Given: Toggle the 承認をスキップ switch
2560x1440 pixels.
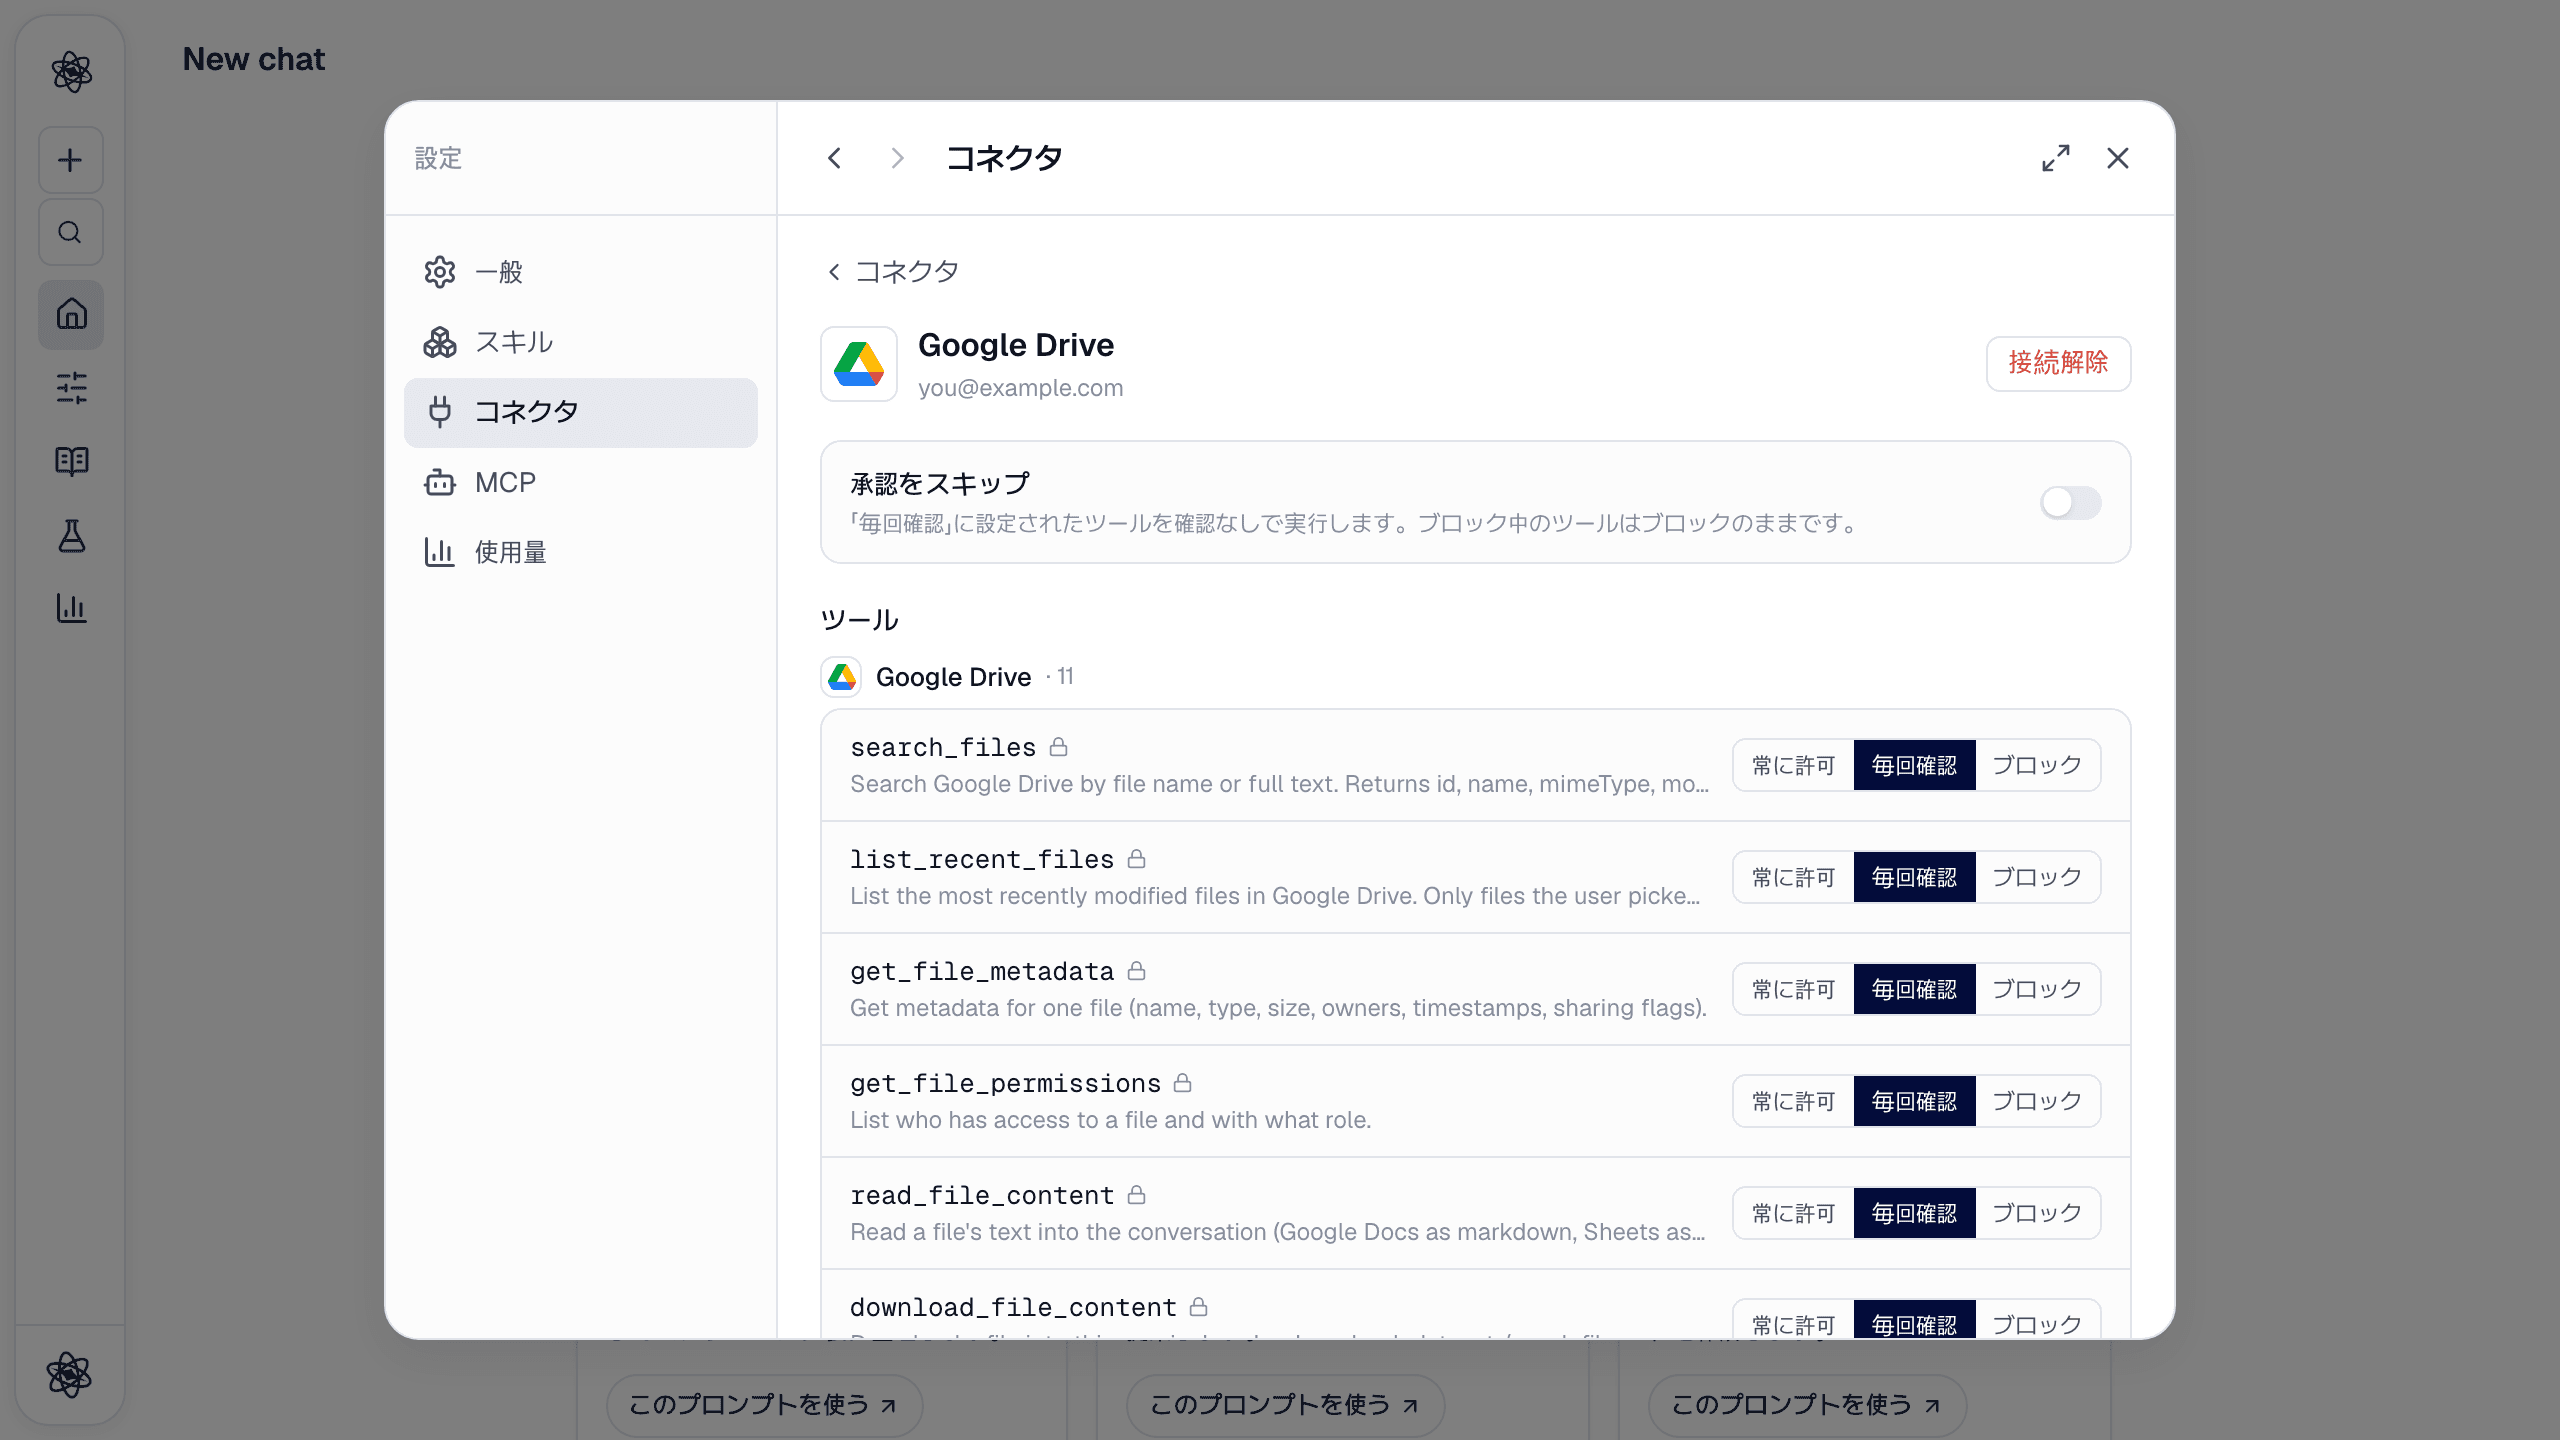Looking at the screenshot, I should [x=2070, y=503].
